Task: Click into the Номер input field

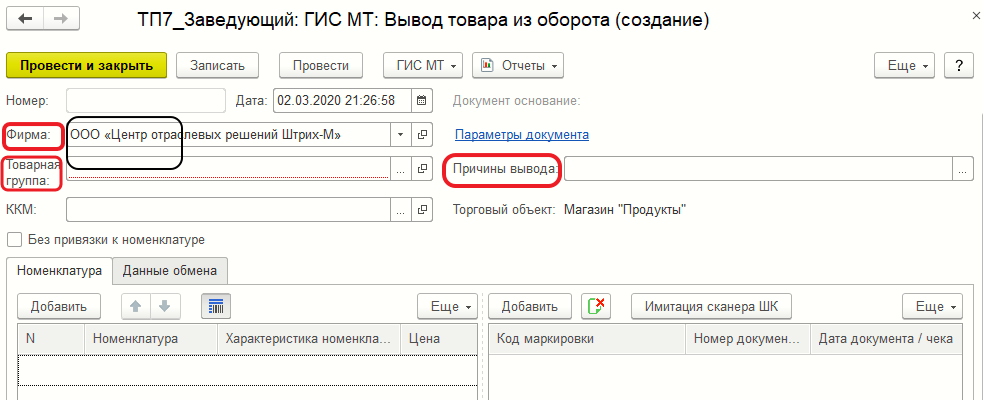Action: click(145, 100)
